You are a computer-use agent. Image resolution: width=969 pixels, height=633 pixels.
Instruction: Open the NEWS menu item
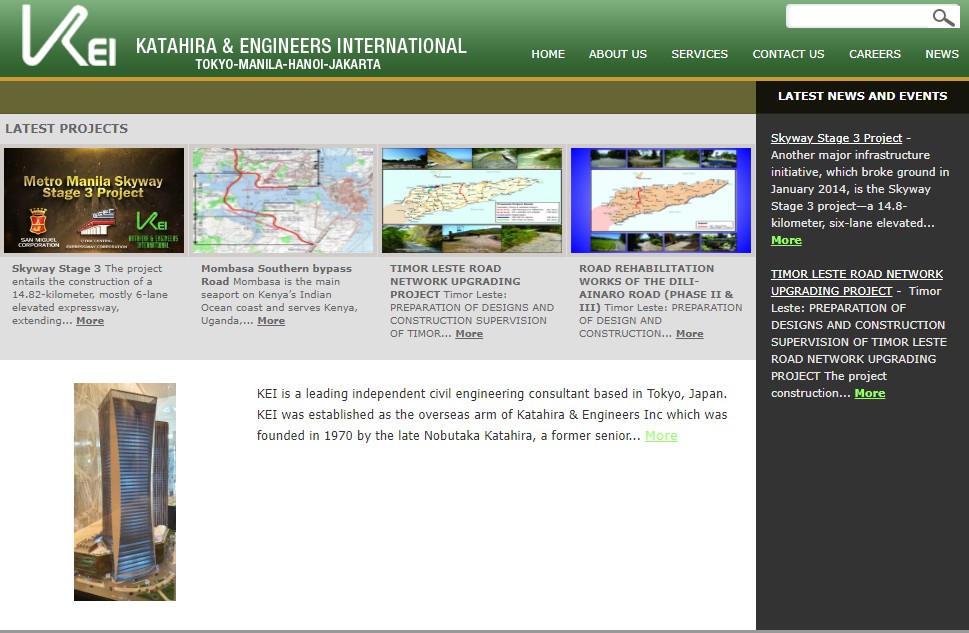click(941, 54)
